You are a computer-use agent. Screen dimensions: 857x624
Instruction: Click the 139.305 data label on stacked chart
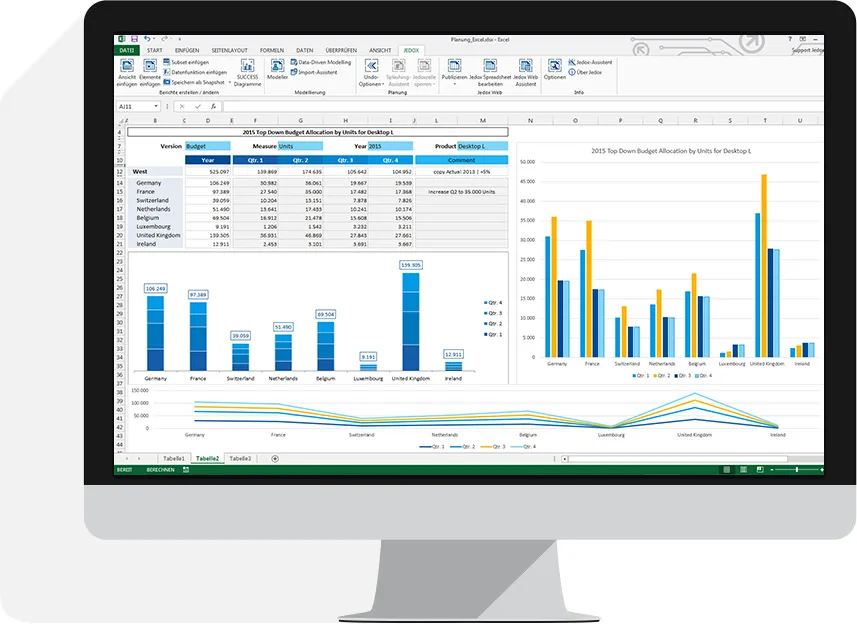pos(410,265)
